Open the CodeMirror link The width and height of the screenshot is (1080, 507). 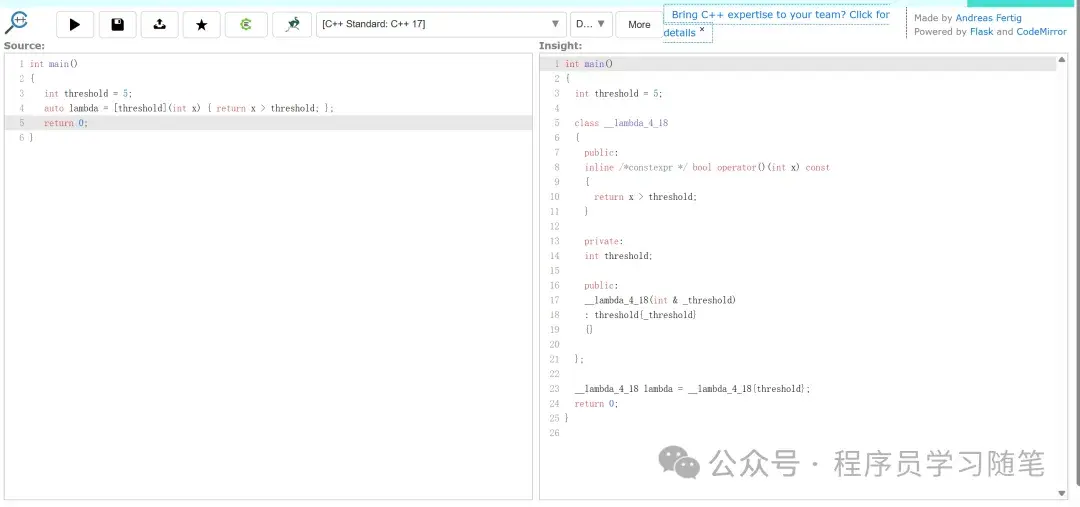click(1041, 32)
